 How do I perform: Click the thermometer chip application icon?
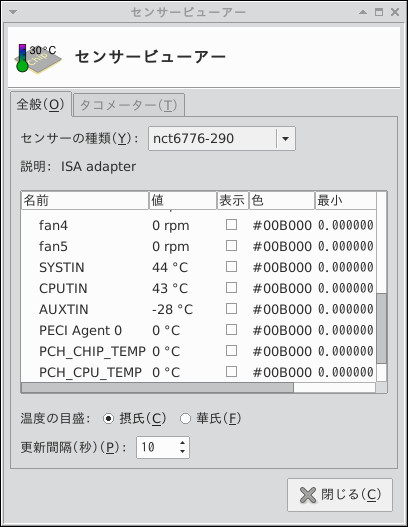pos(38,58)
